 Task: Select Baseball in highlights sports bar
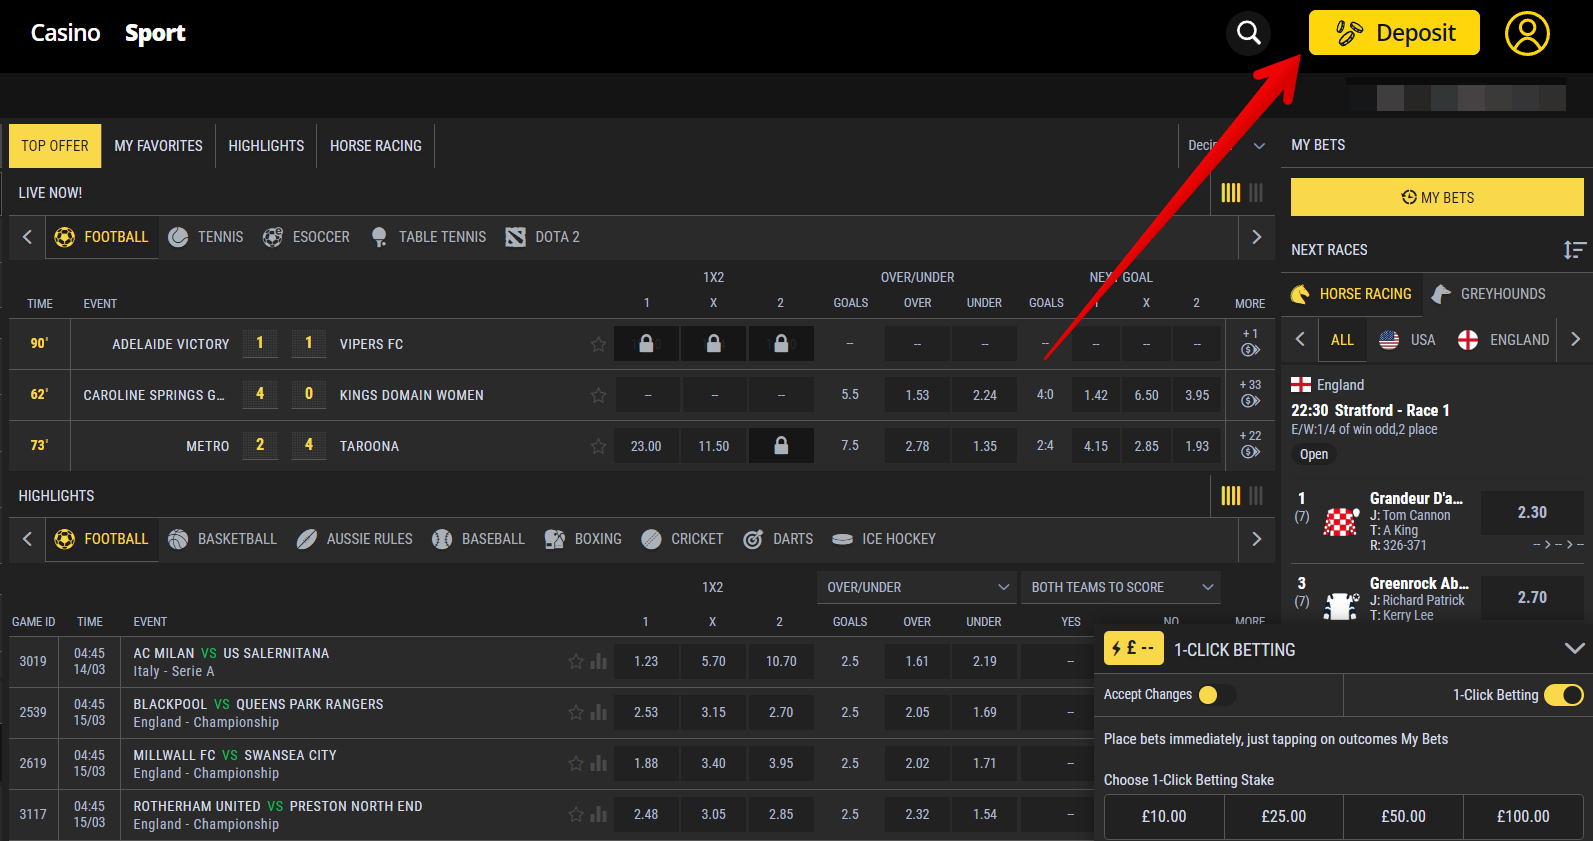tap(478, 539)
